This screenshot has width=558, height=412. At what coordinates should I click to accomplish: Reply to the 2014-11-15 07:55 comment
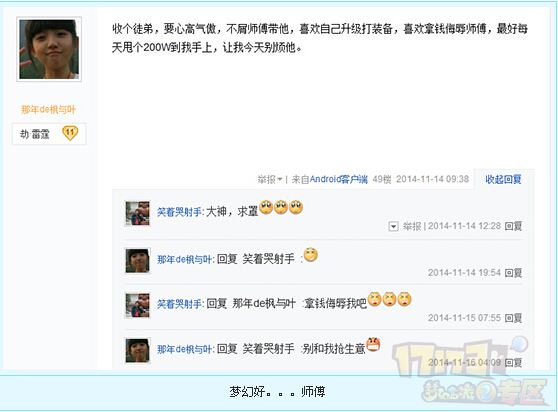click(513, 318)
